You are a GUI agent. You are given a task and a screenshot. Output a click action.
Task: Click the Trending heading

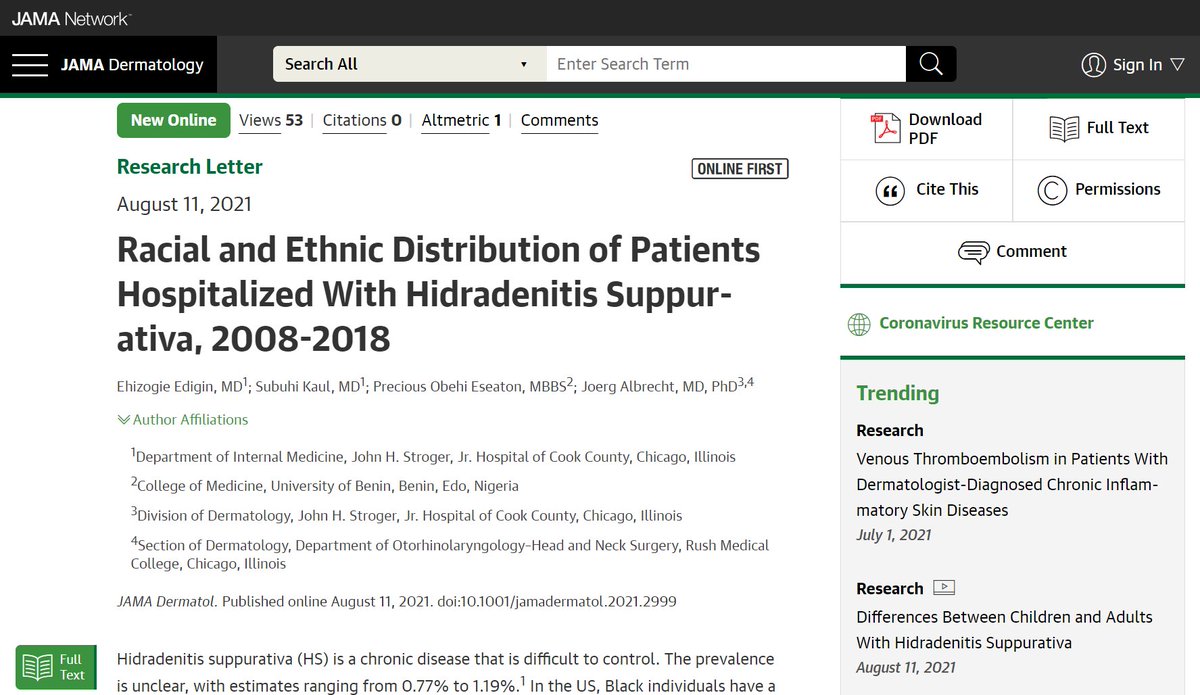tap(898, 393)
